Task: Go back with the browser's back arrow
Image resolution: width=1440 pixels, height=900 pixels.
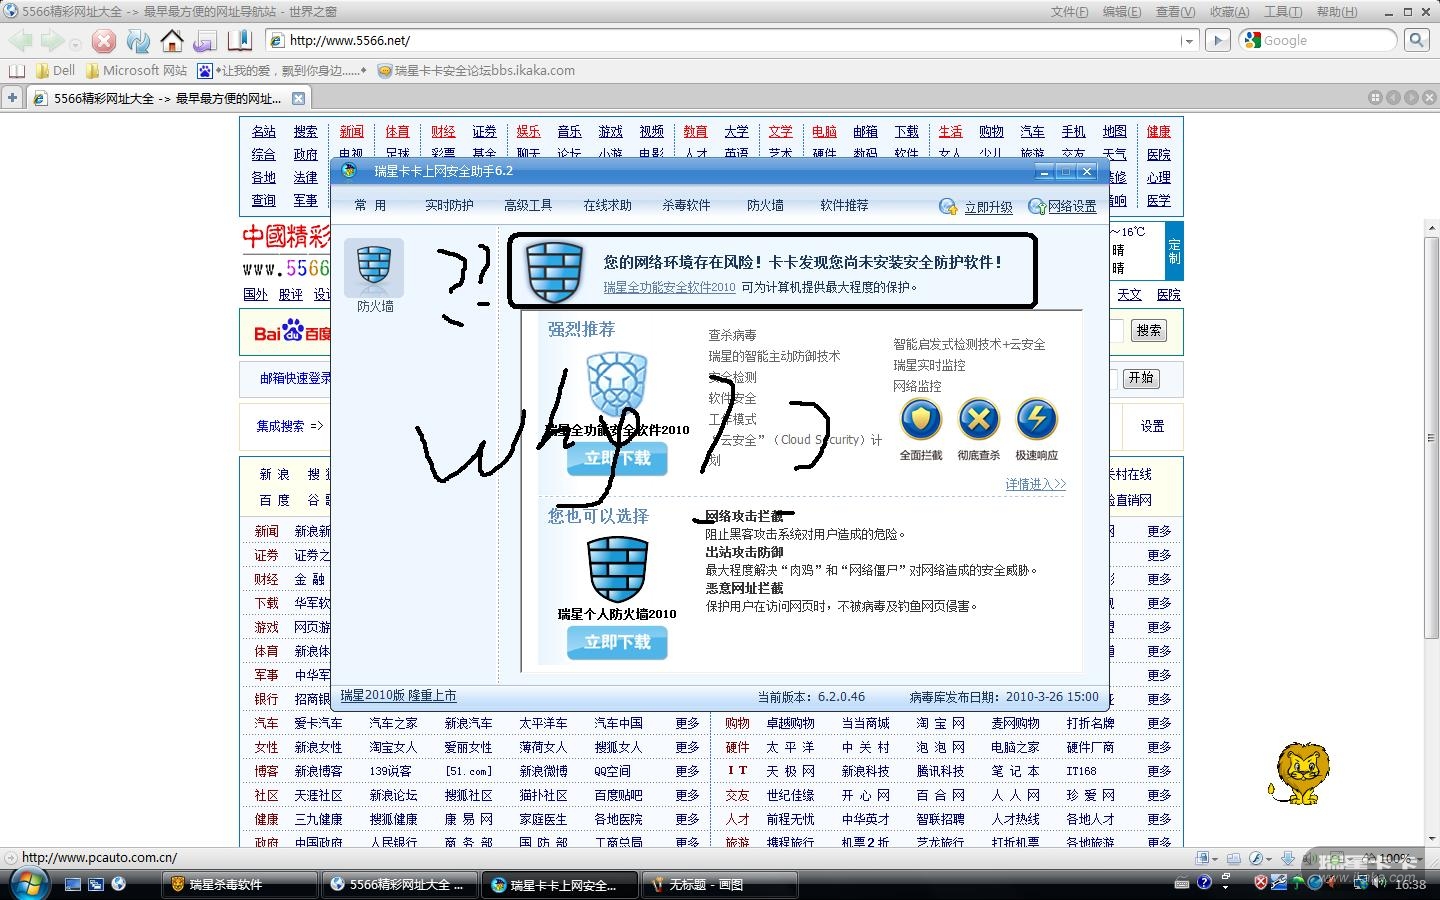Action: tap(21, 41)
